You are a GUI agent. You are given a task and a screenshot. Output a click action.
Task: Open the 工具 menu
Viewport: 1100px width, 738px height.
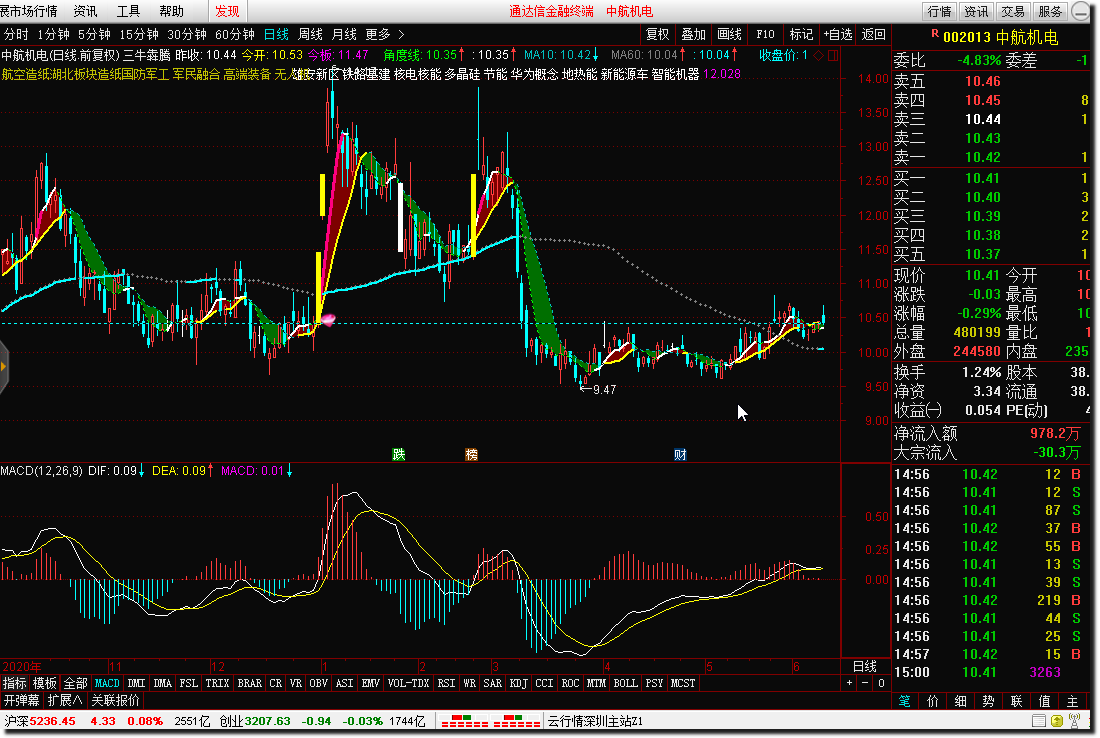tap(128, 11)
